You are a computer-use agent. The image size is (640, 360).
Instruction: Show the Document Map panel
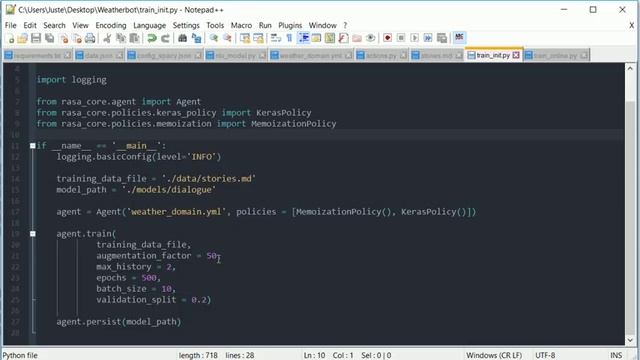[x=330, y=38]
